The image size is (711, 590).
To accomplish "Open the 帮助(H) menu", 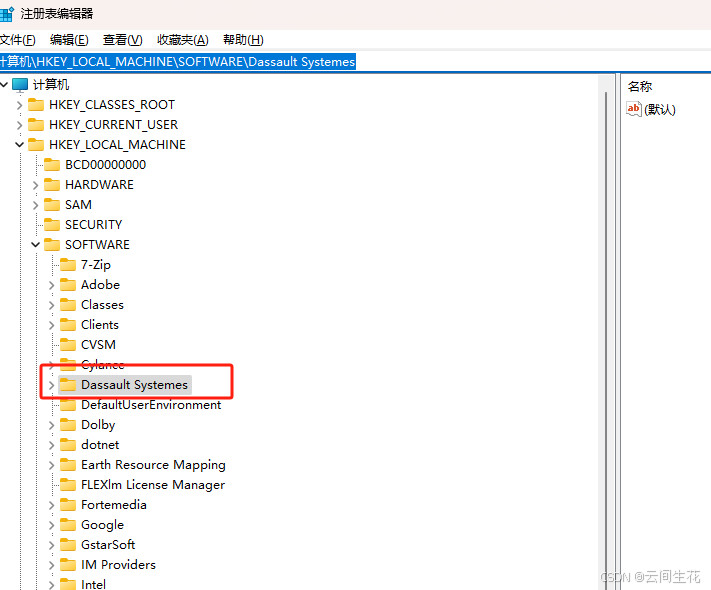I will pyautogui.click(x=243, y=40).
